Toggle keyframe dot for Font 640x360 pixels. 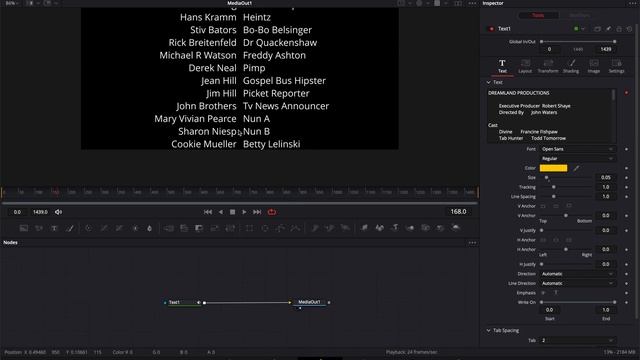coord(627,149)
